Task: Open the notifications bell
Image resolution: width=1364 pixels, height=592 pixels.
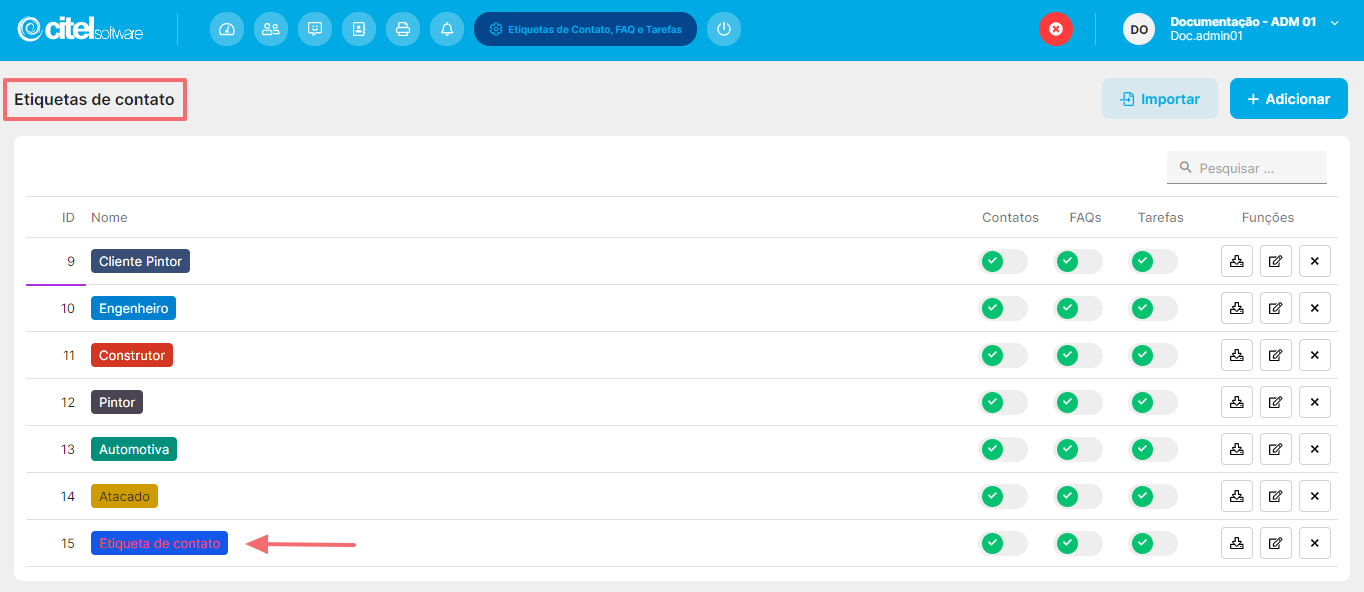Action: [447, 29]
